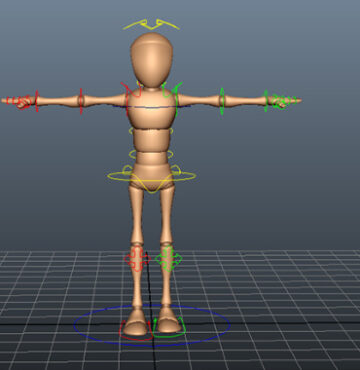Screen dimensions: 360x370
Task: Select the large yellow hip ring control
Action: click(151, 176)
